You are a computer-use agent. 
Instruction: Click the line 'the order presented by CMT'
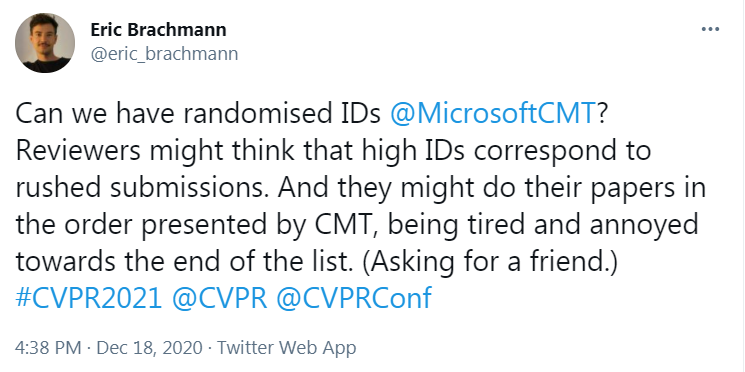click(x=197, y=225)
